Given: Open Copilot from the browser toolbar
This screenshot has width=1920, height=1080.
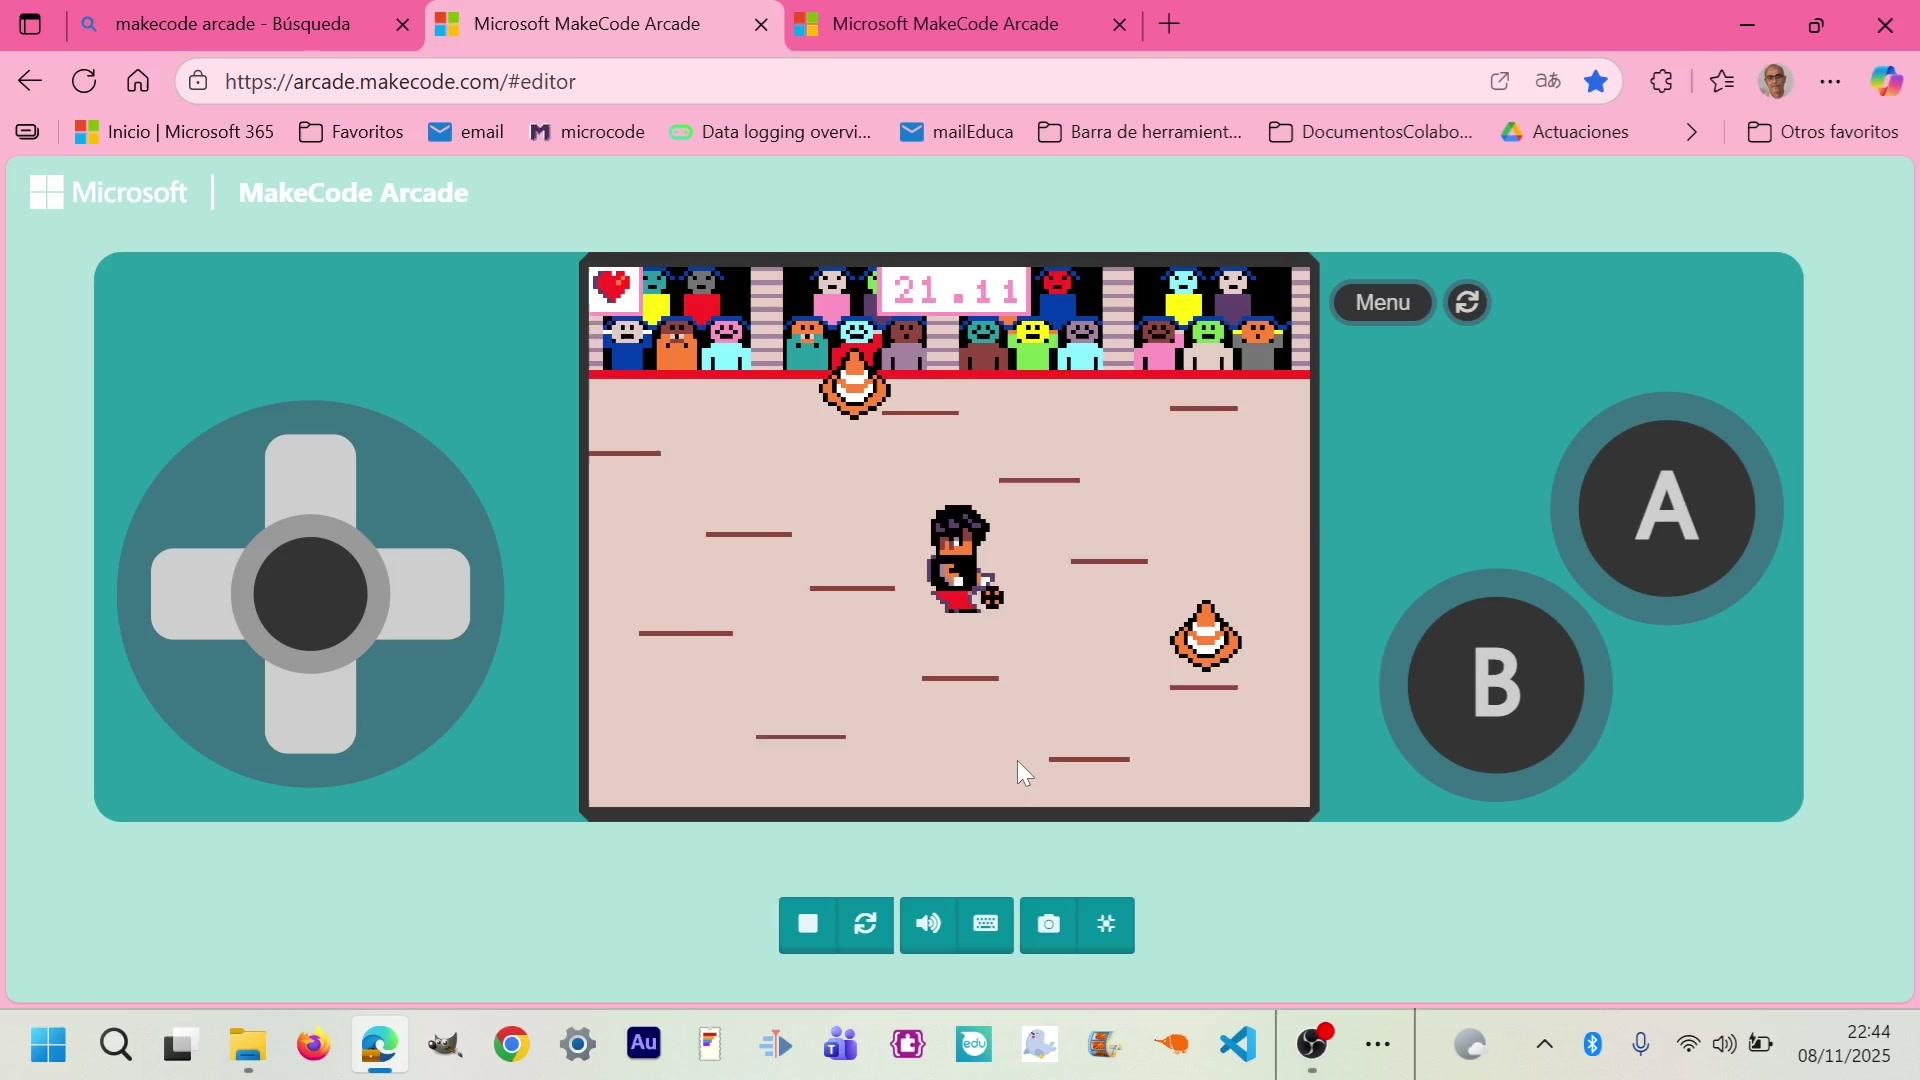Looking at the screenshot, I should pos(1886,82).
